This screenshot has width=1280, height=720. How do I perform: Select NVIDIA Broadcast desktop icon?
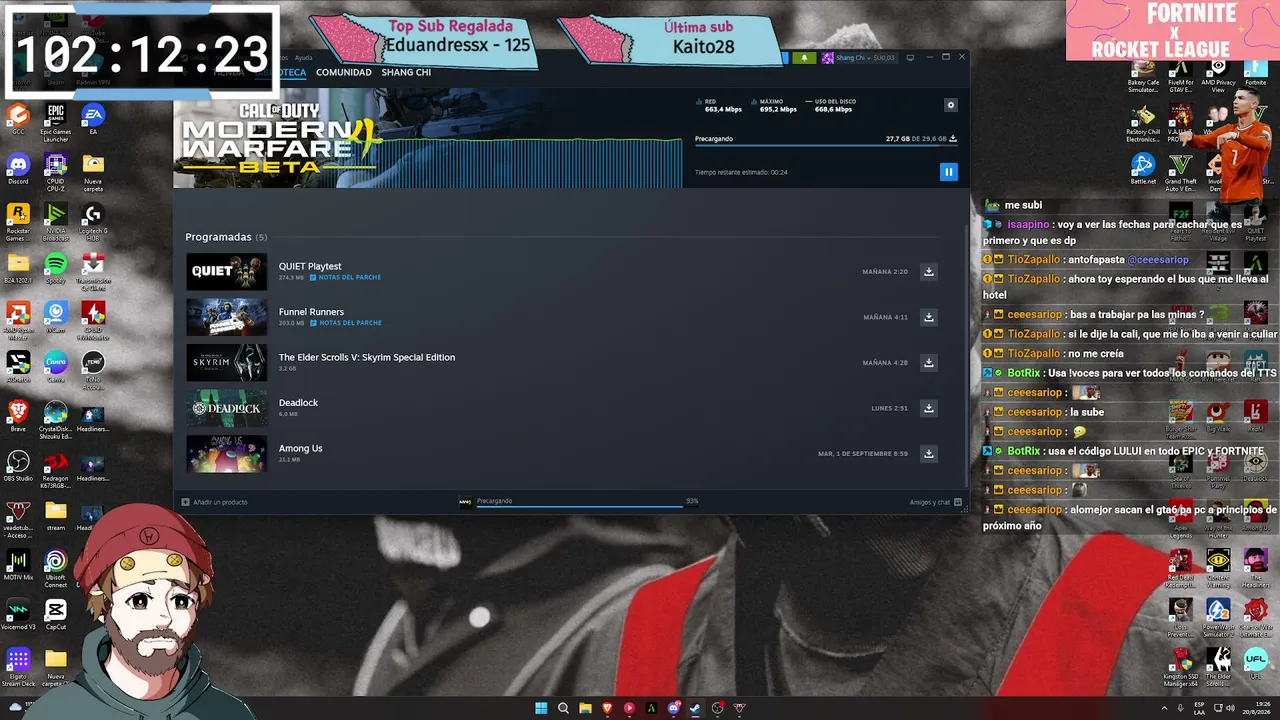(x=56, y=222)
